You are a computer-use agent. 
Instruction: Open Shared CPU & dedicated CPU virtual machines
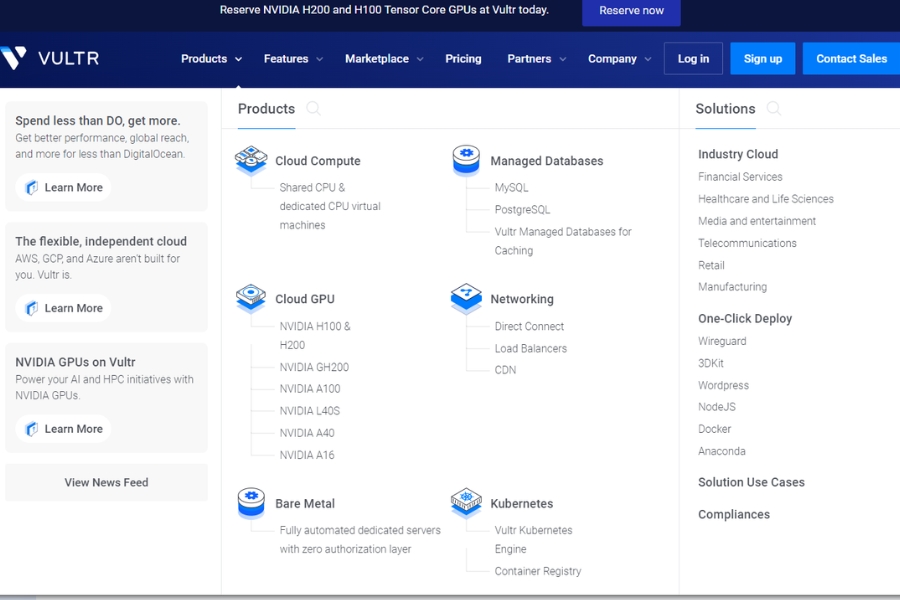tap(330, 206)
